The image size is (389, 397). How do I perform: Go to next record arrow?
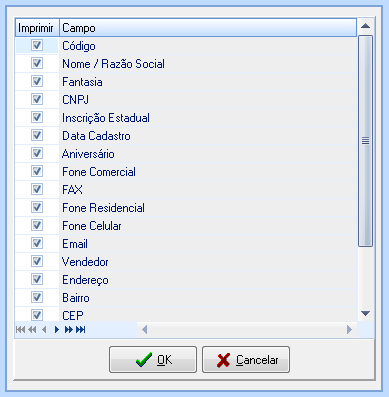click(57, 330)
